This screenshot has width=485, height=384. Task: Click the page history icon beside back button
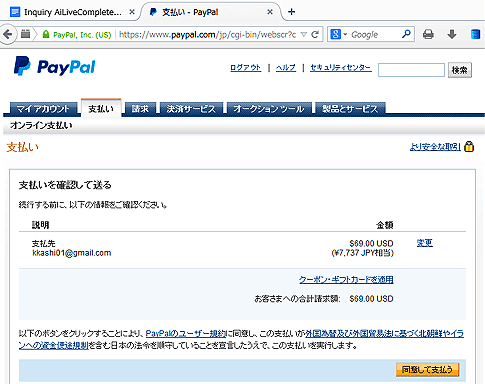(26, 34)
